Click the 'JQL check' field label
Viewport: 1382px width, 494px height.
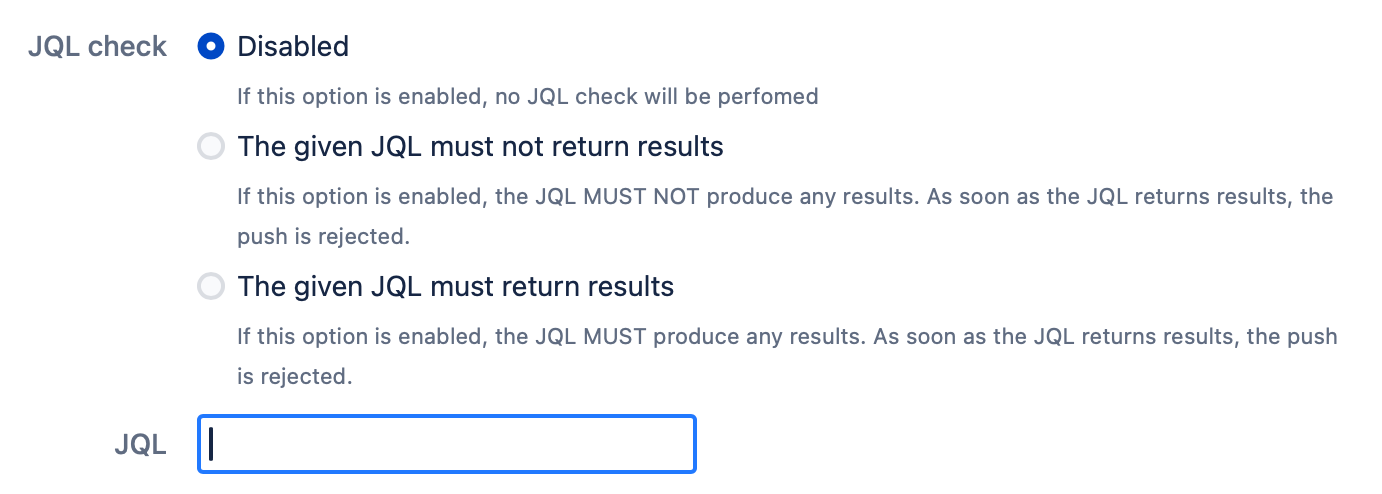coord(98,46)
